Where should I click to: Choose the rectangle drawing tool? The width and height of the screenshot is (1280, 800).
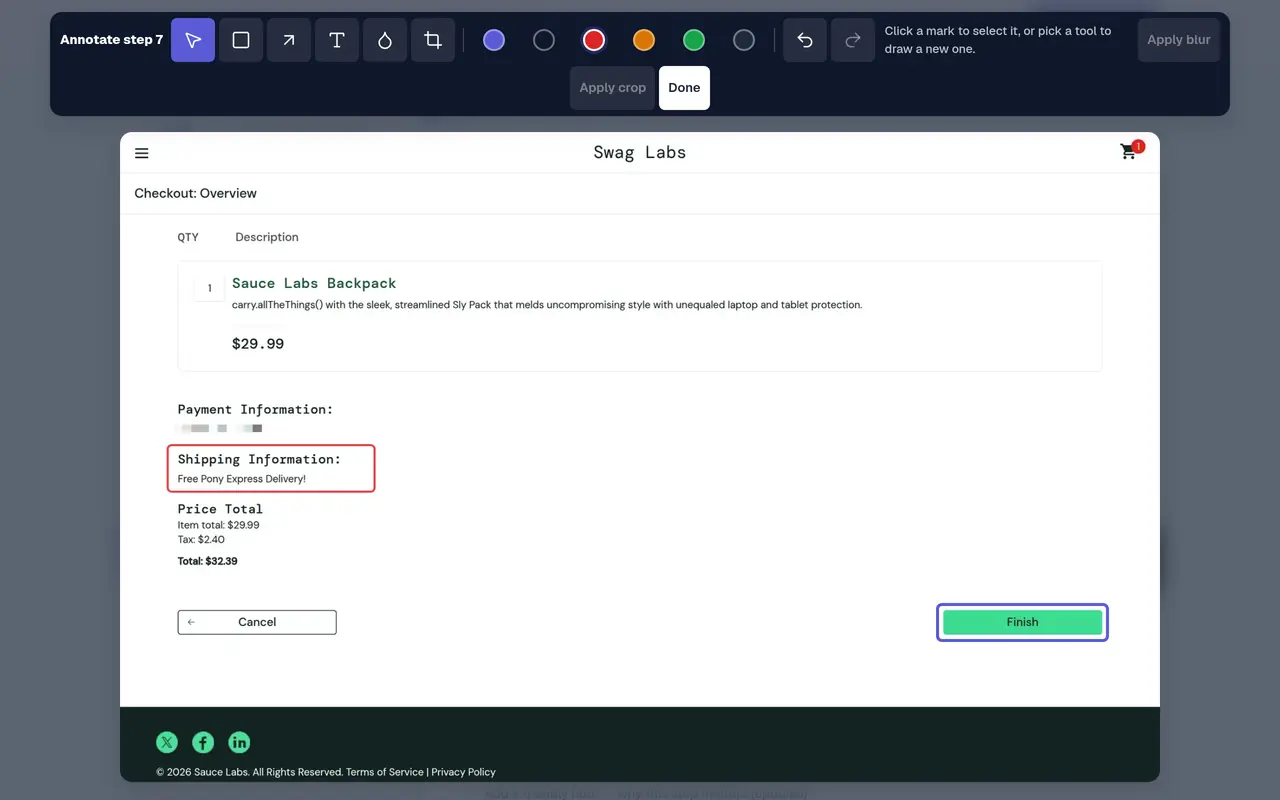point(241,40)
